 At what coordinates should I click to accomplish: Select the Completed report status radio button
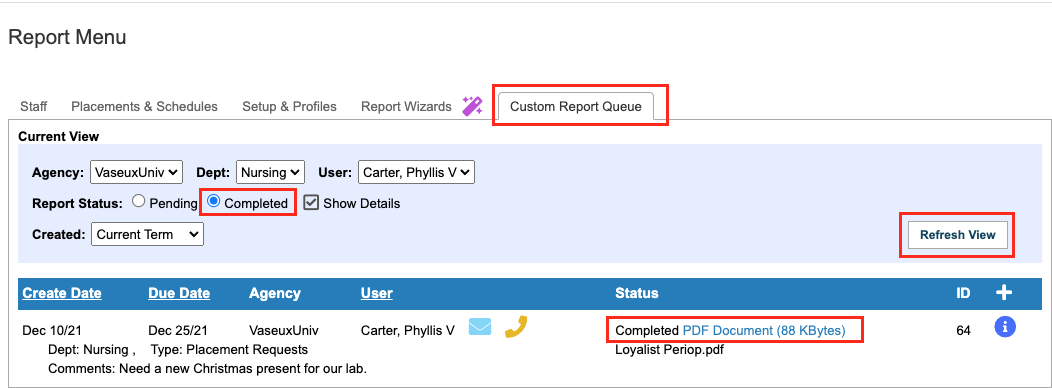coord(214,201)
